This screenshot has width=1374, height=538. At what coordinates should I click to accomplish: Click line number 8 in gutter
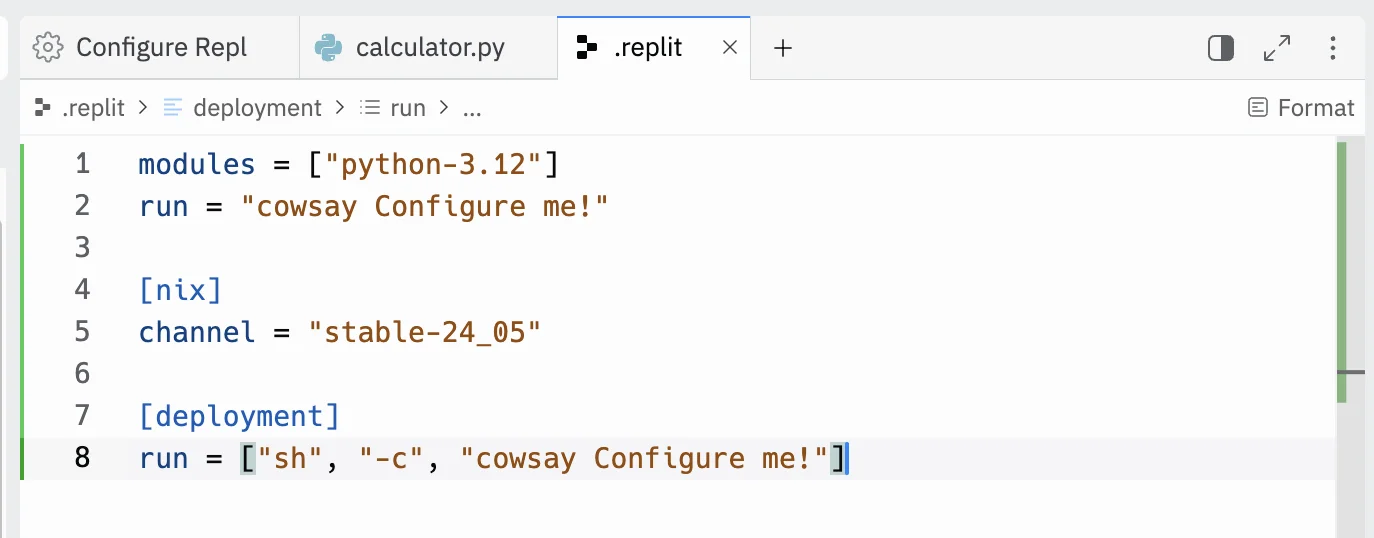click(82, 458)
